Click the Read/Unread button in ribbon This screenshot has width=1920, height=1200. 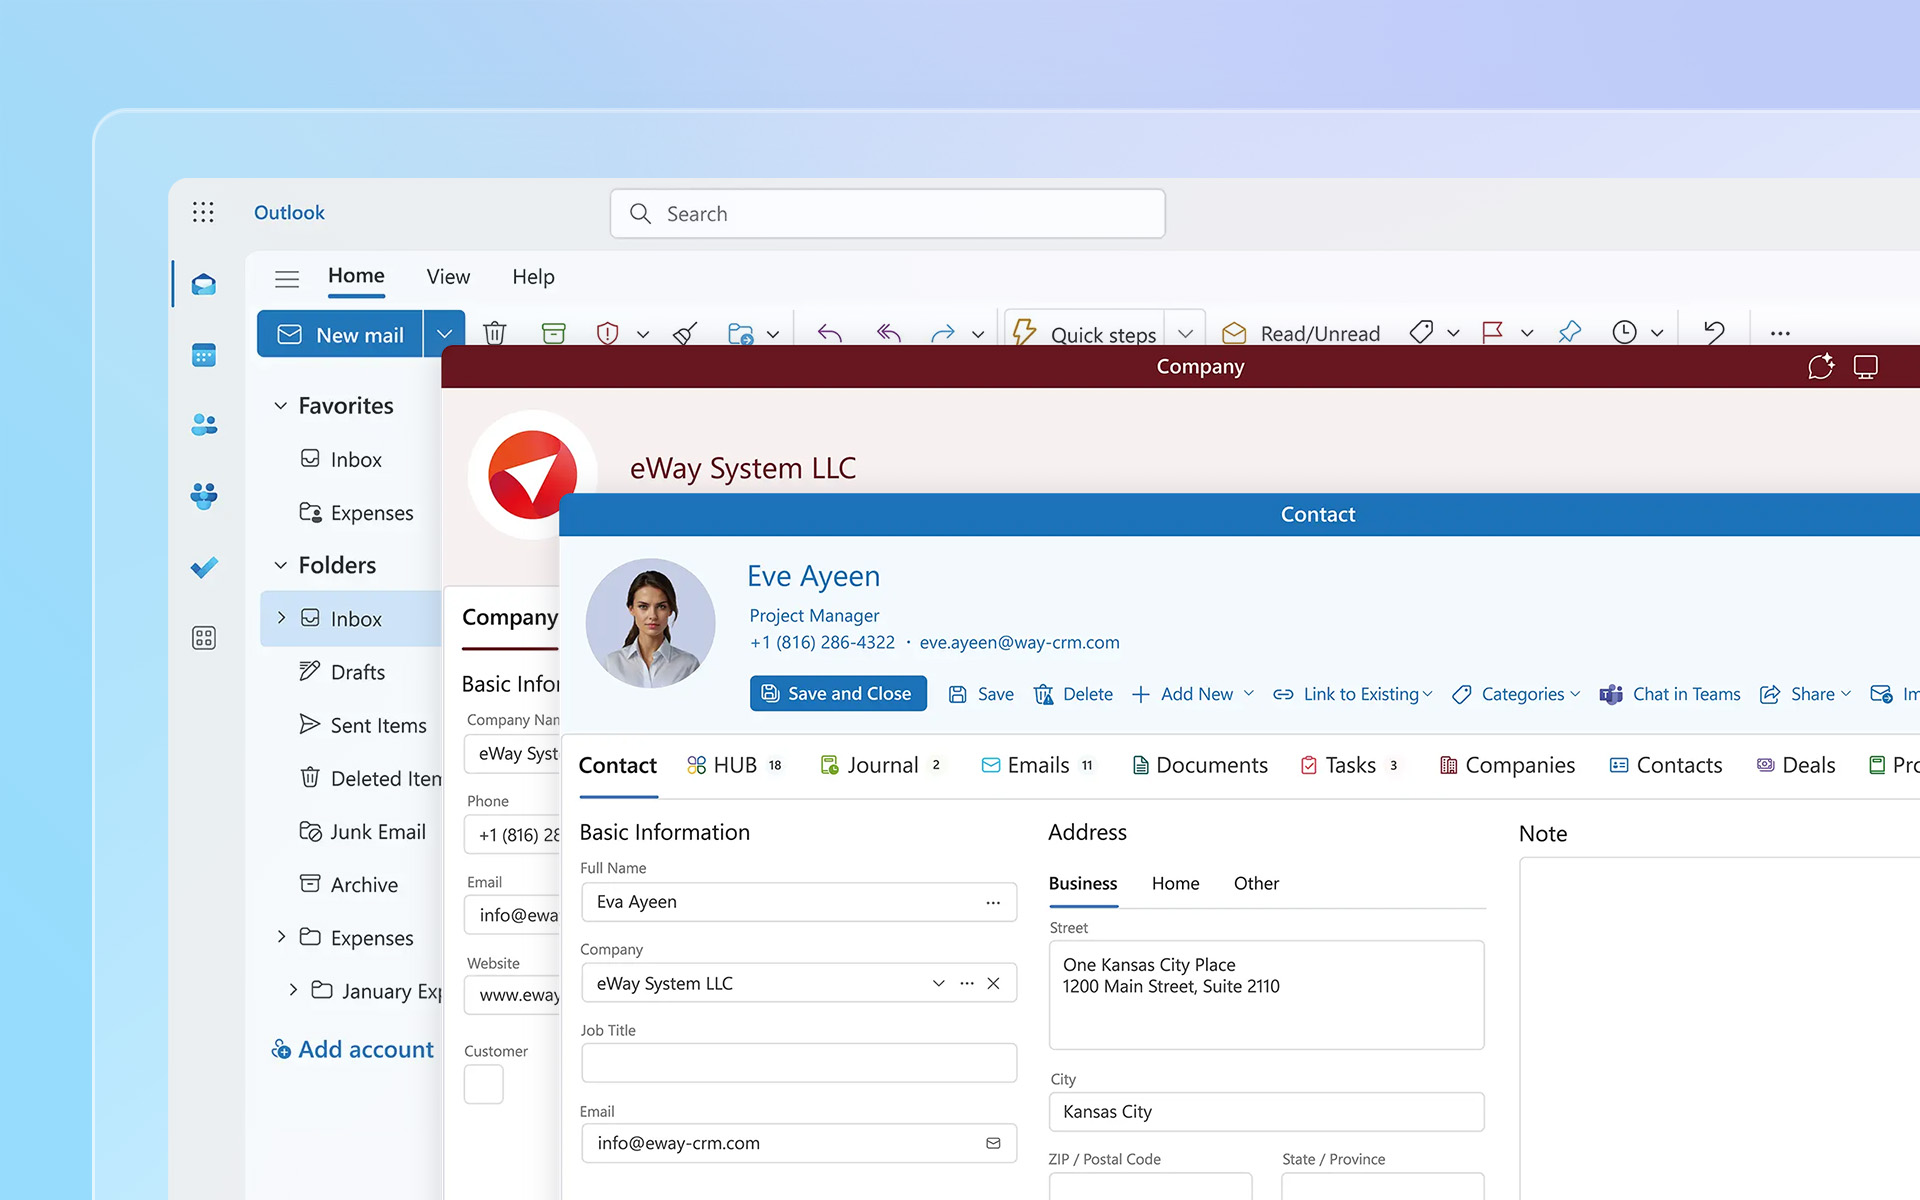[x=1301, y=333]
